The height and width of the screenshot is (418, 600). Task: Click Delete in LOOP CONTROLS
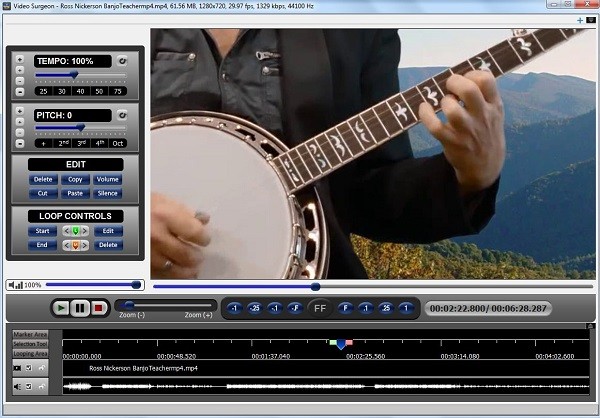click(108, 245)
